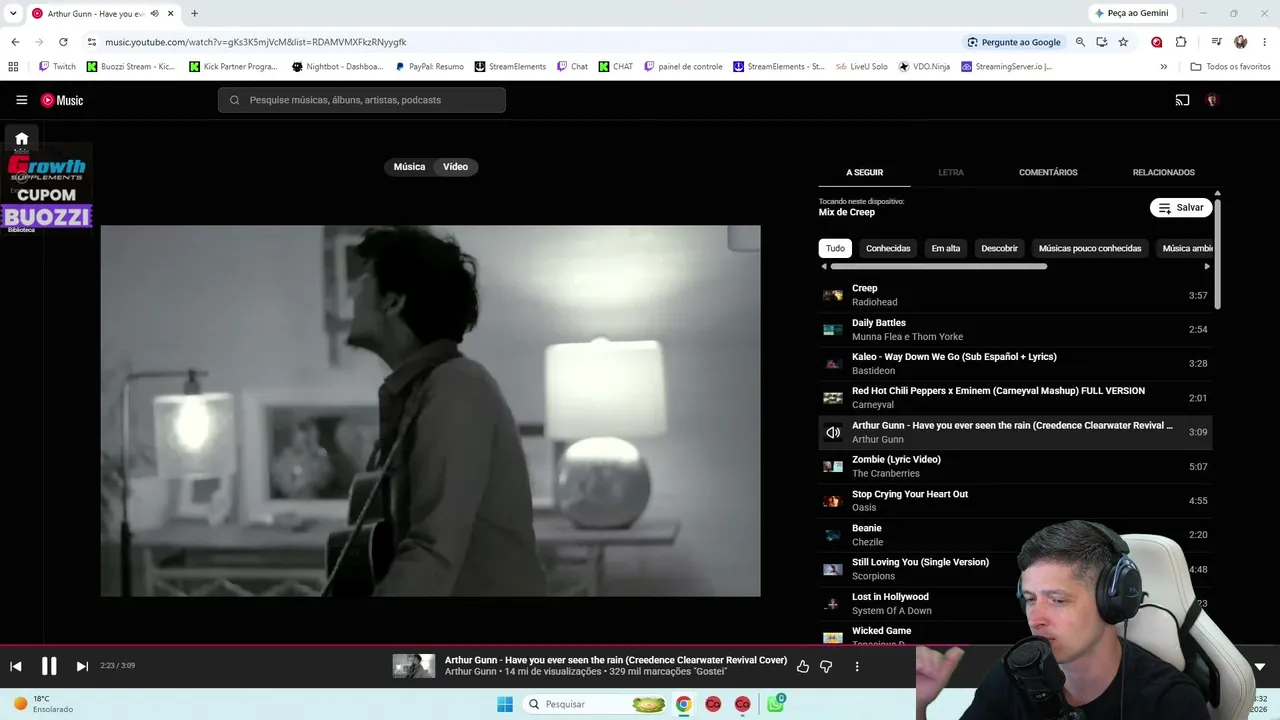Play Kaleo - Way Down We Go

pyautogui.click(x=1015, y=364)
